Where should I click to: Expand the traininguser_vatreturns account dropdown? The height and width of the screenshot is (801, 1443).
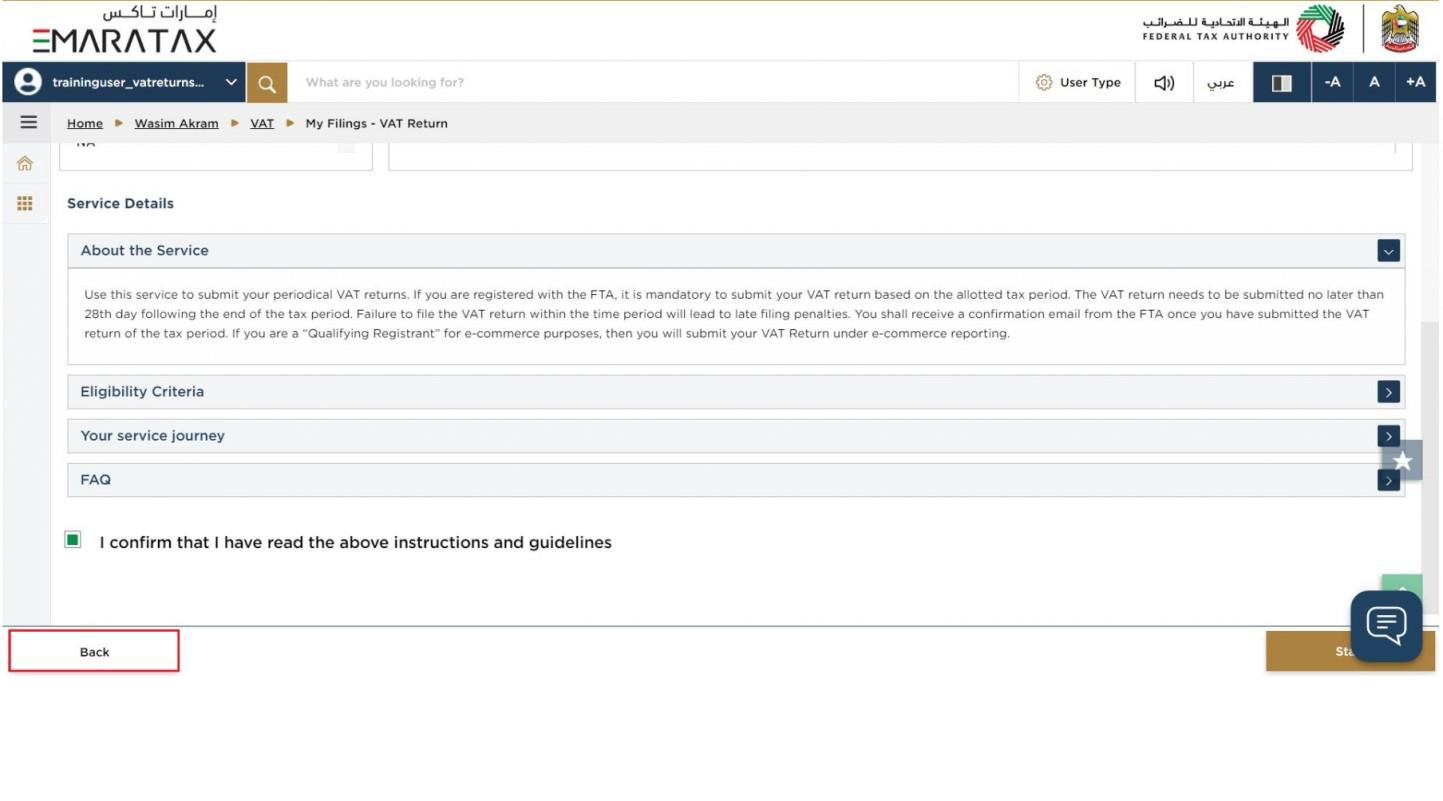click(231, 83)
